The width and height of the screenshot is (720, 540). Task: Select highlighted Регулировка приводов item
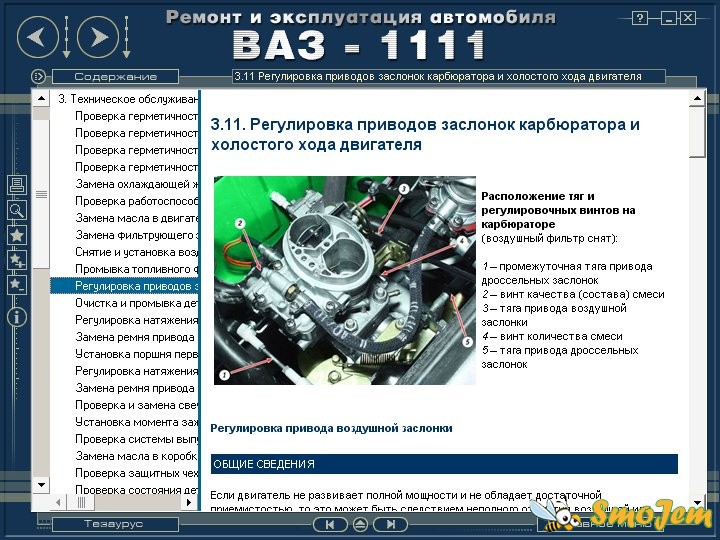124,286
